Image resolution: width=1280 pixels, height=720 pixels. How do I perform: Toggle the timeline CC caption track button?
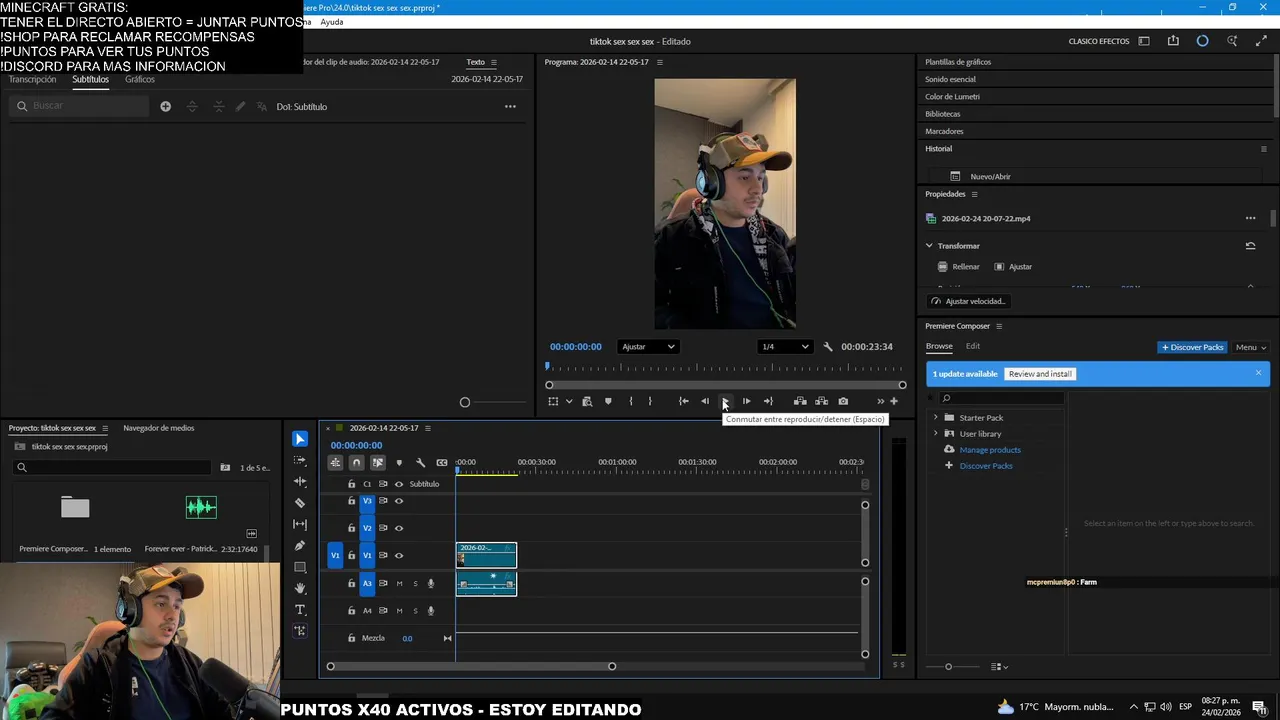click(x=441, y=462)
